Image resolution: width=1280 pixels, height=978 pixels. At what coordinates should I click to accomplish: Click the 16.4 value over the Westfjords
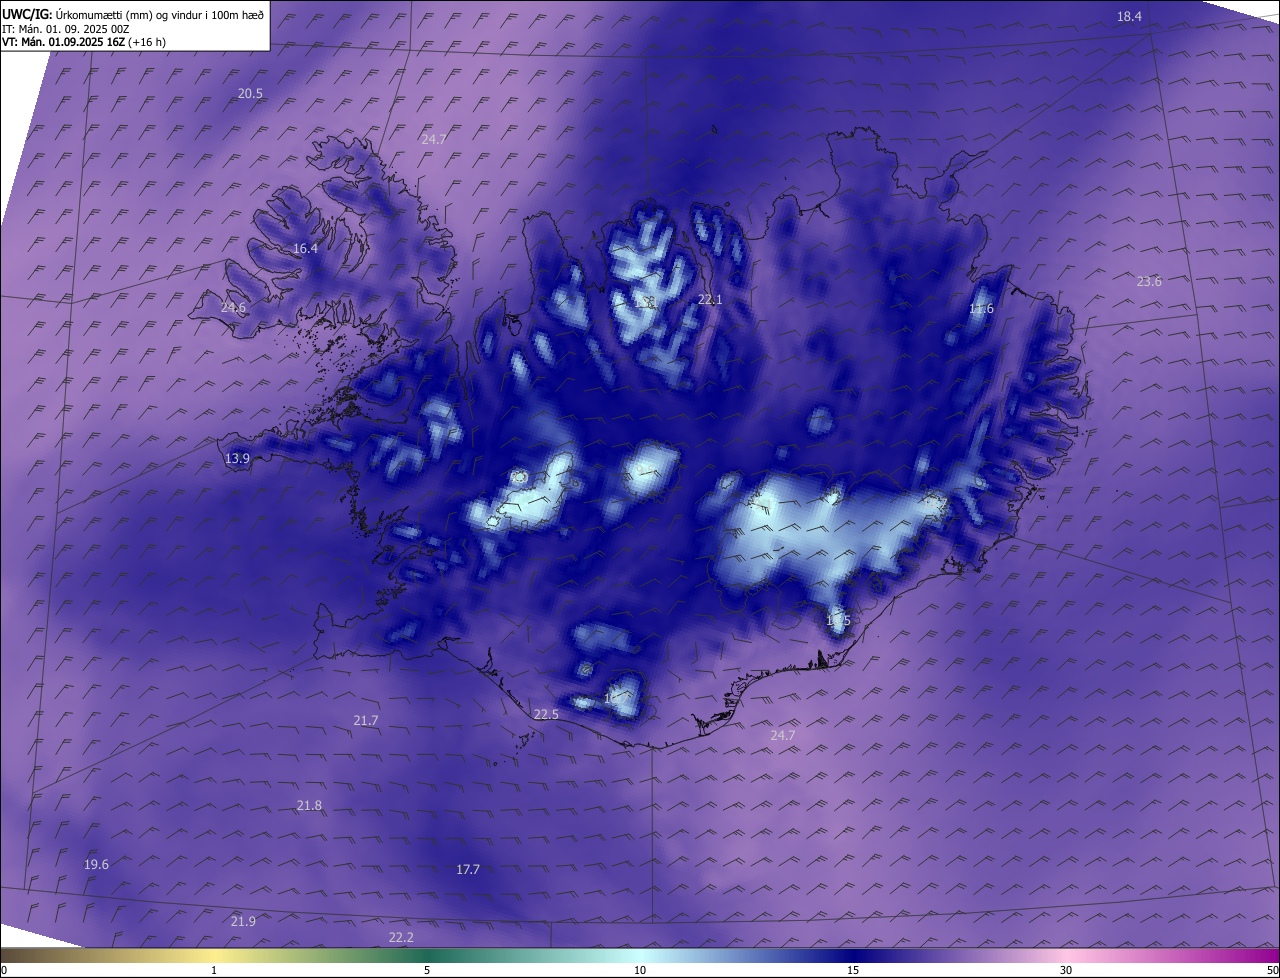click(x=305, y=248)
